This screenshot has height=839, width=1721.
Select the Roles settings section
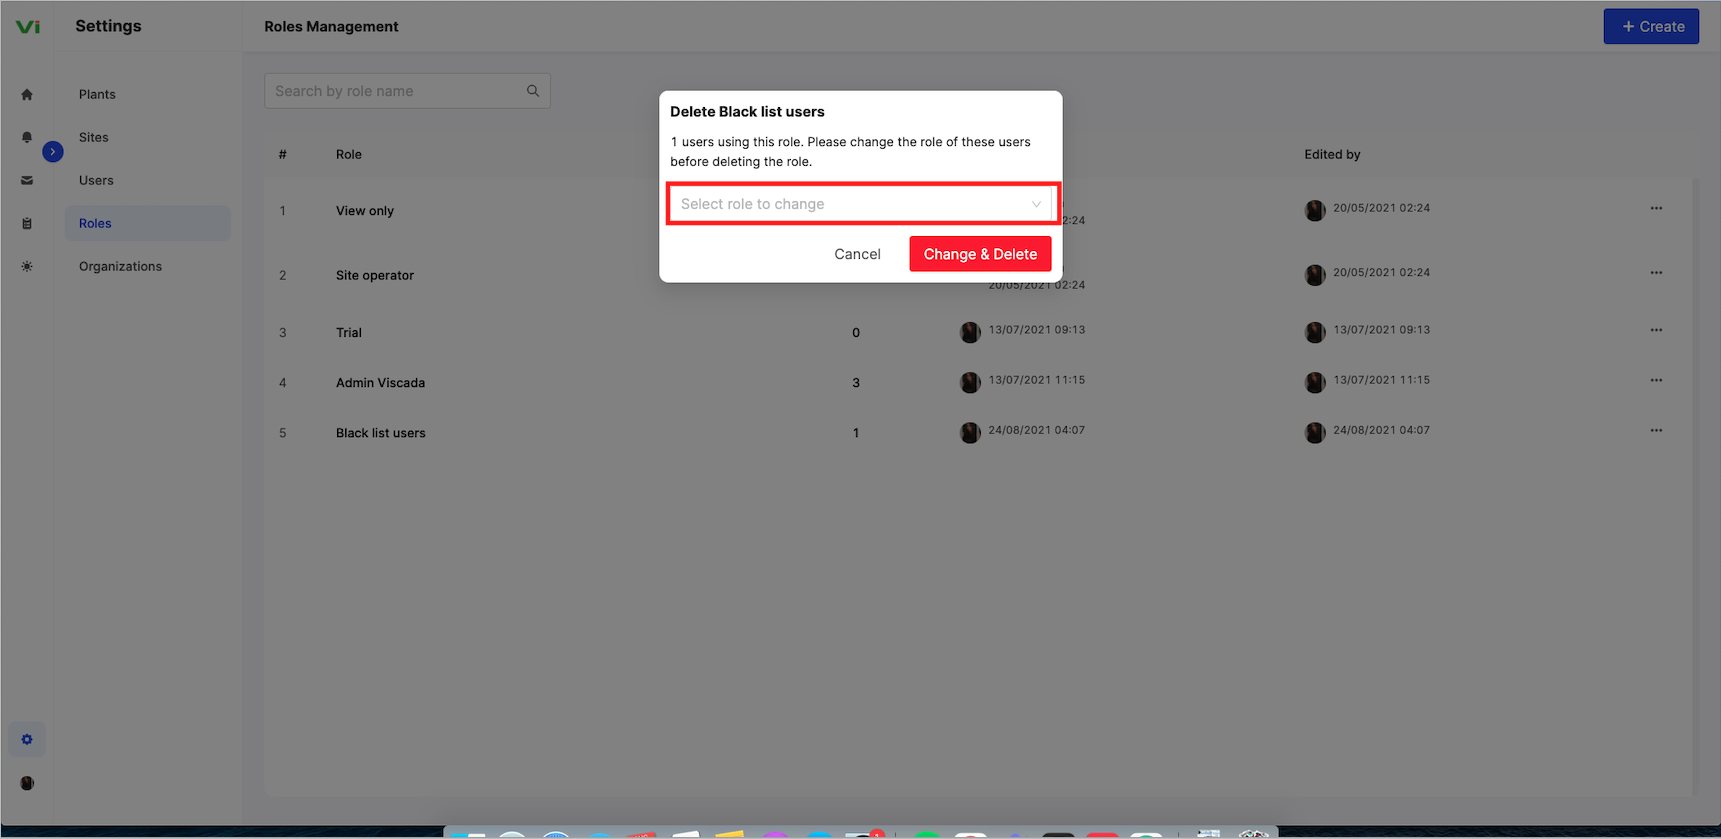pyautogui.click(x=148, y=223)
